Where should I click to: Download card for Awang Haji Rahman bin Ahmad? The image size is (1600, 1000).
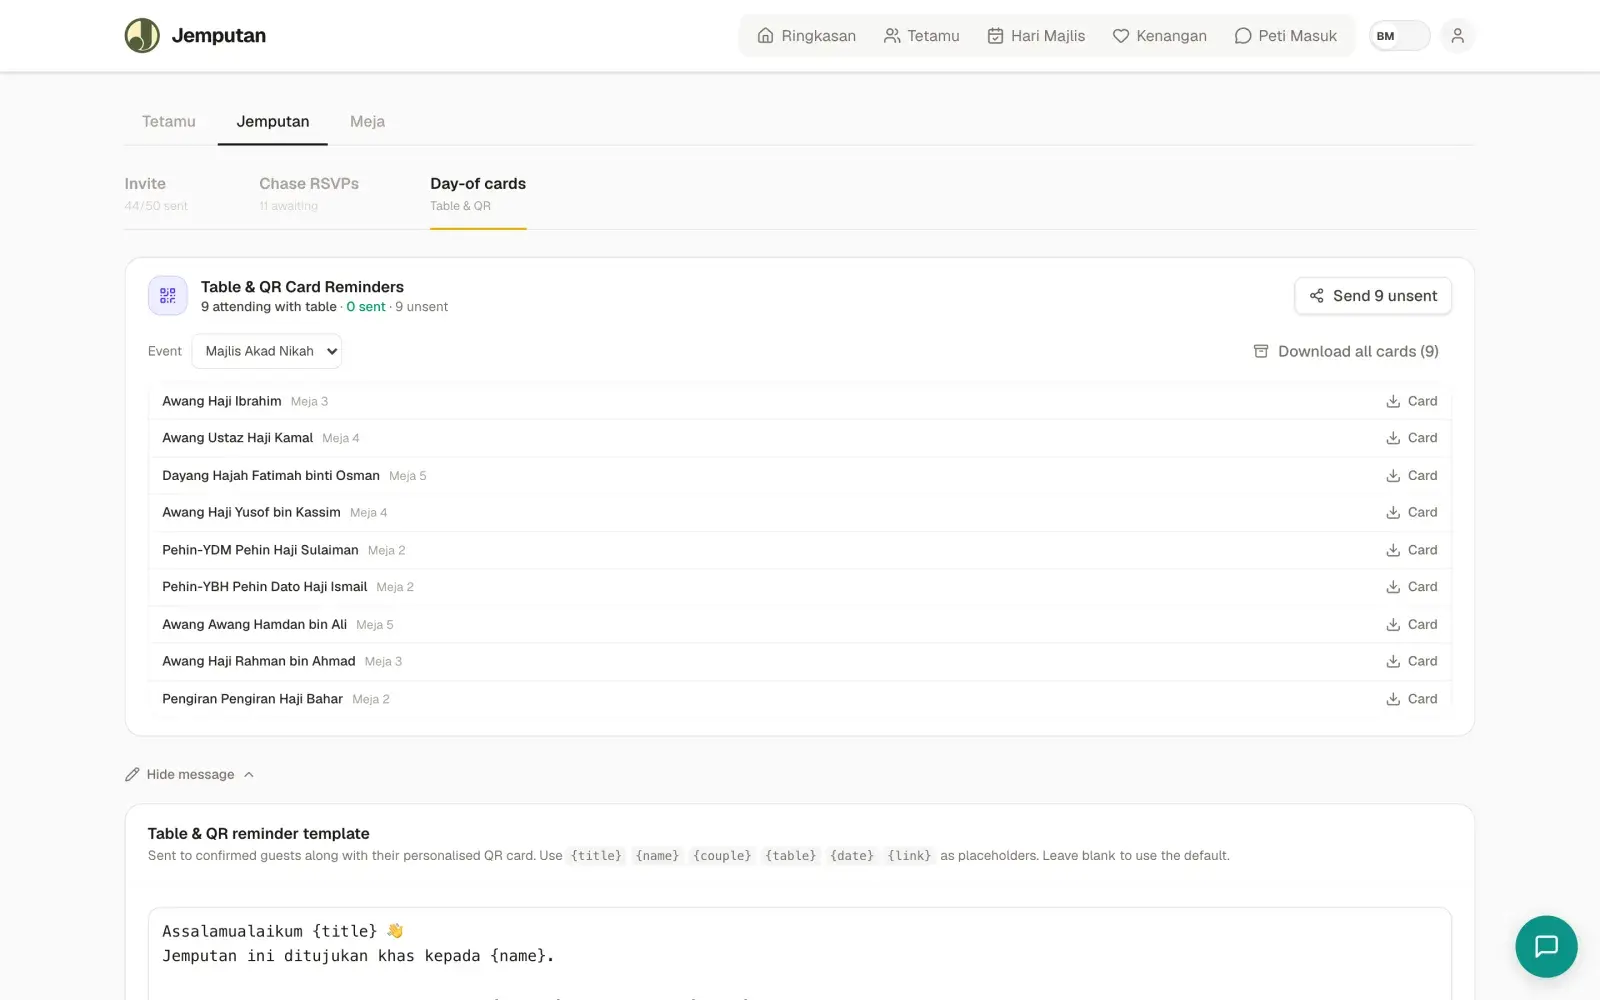click(1411, 661)
